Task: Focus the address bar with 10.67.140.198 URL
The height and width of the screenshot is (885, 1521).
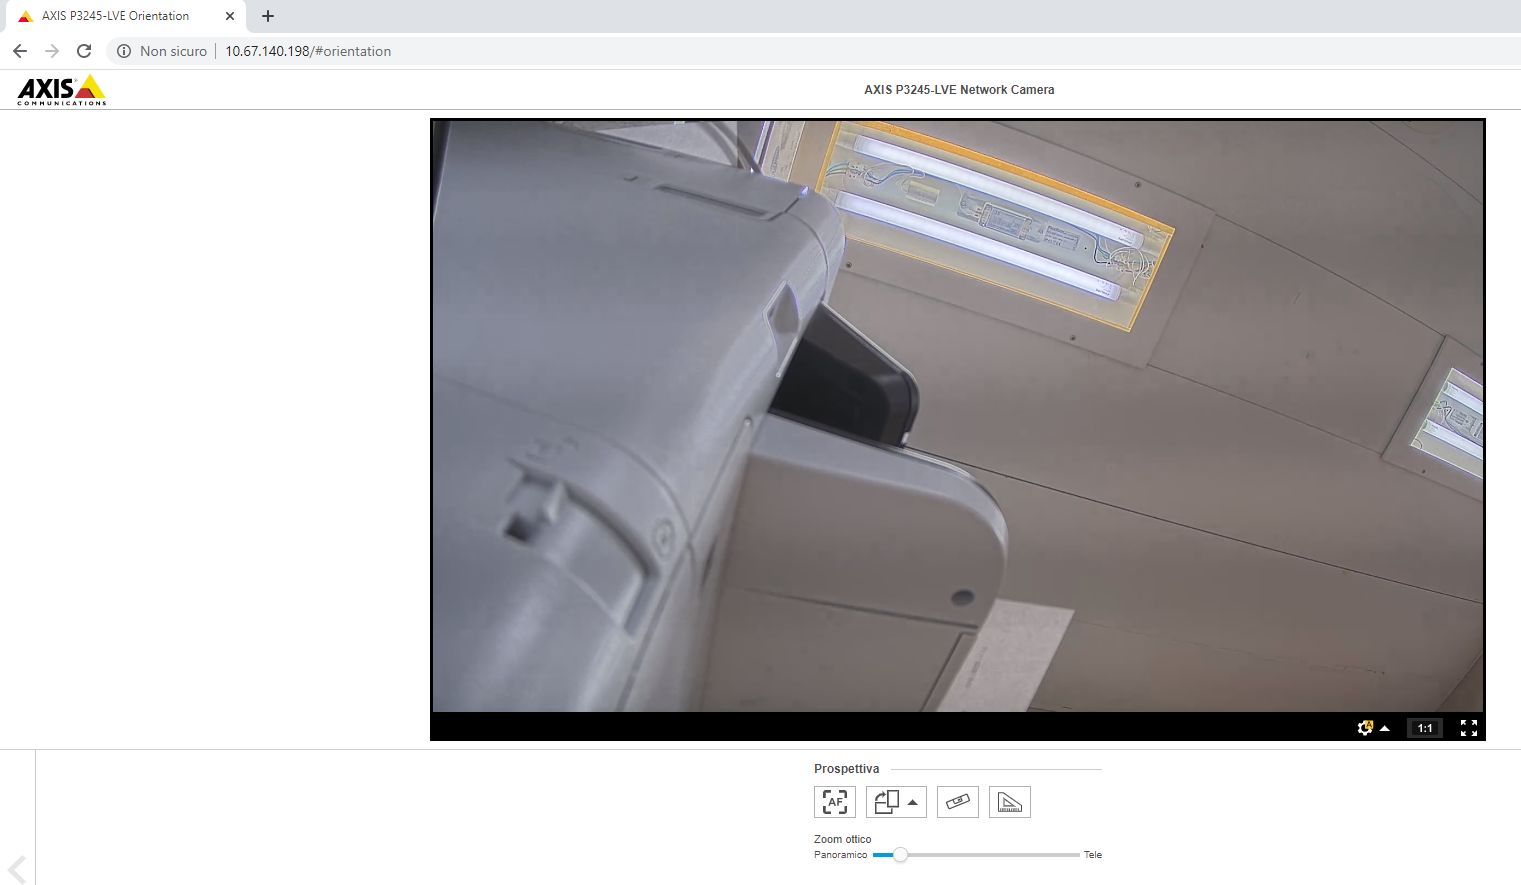Action: (308, 51)
